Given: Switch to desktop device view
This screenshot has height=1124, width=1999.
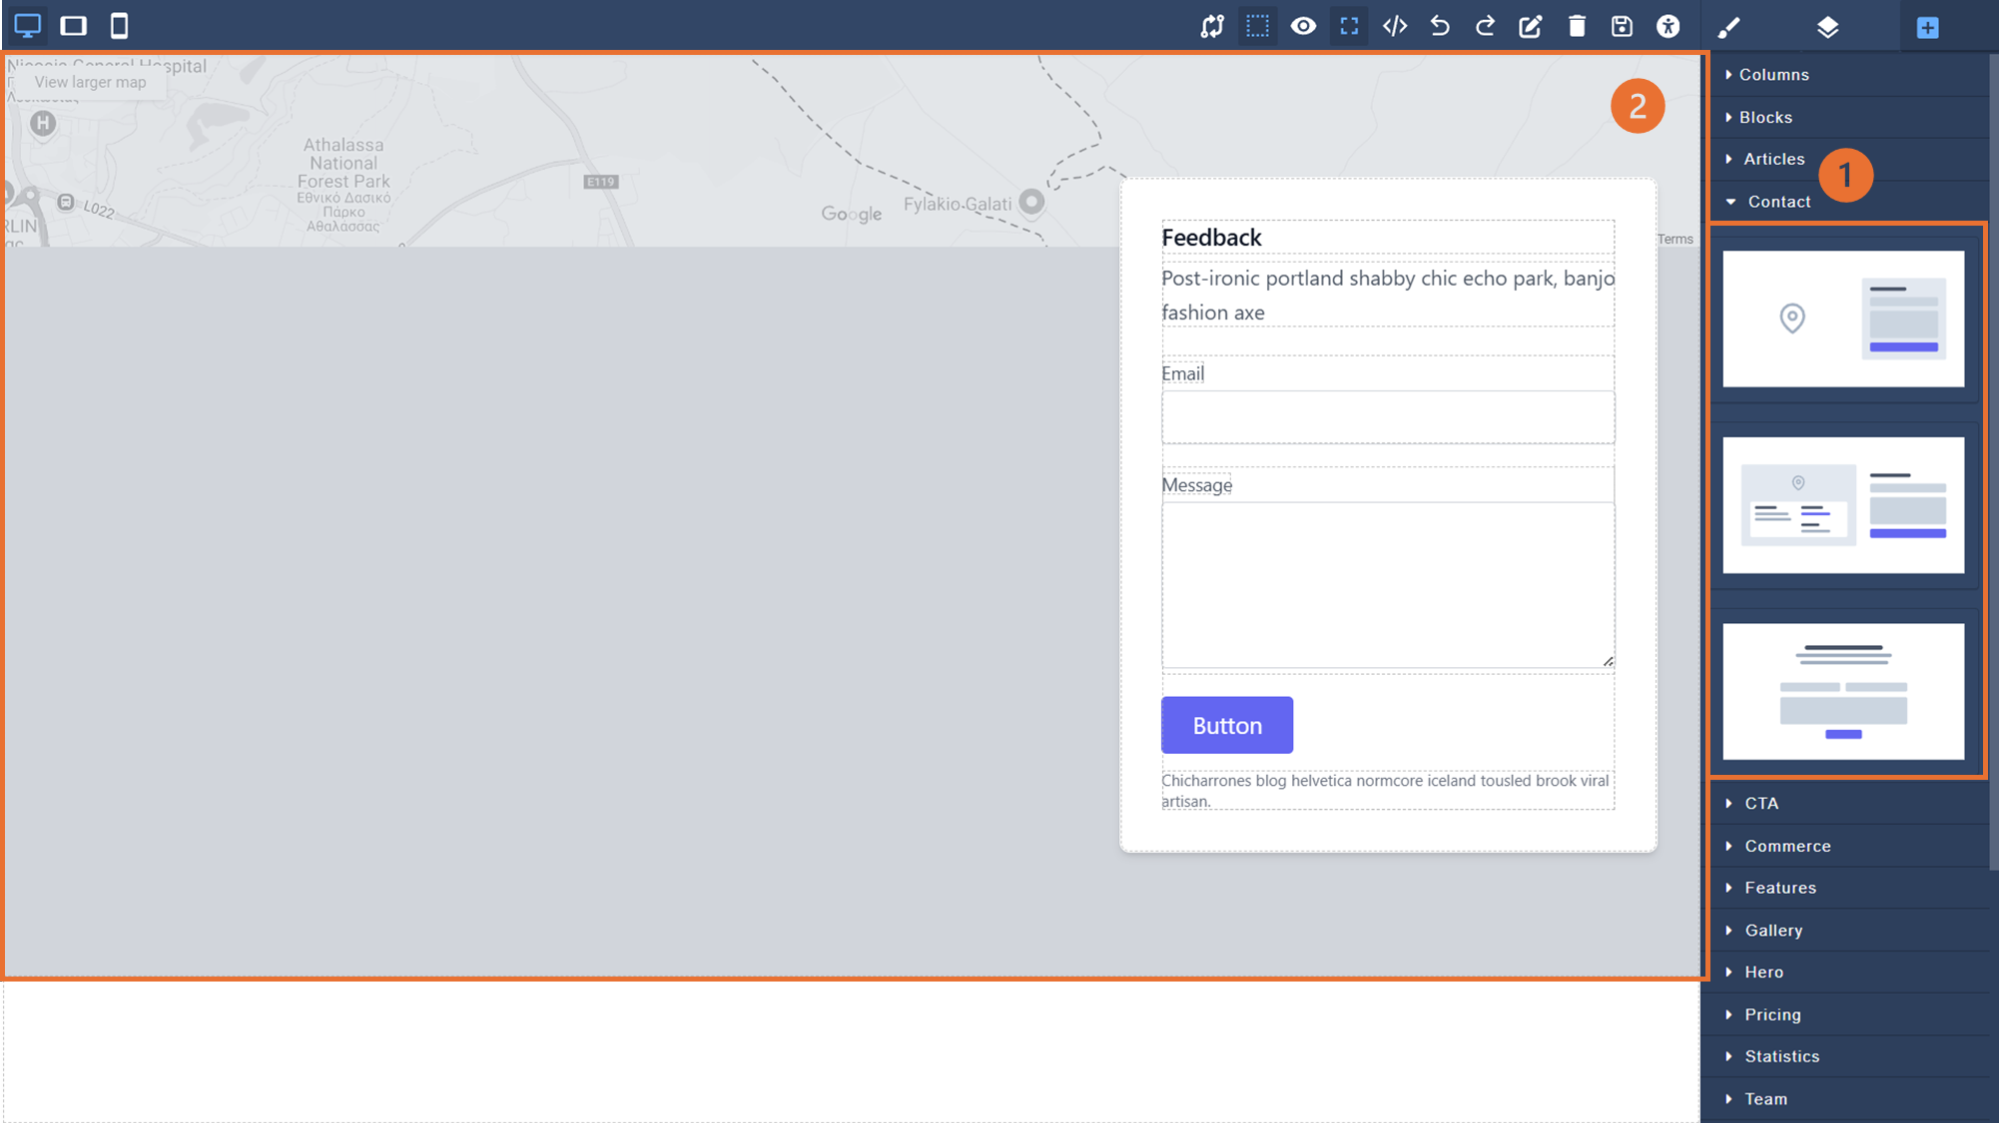Looking at the screenshot, I should pyautogui.click(x=27, y=26).
